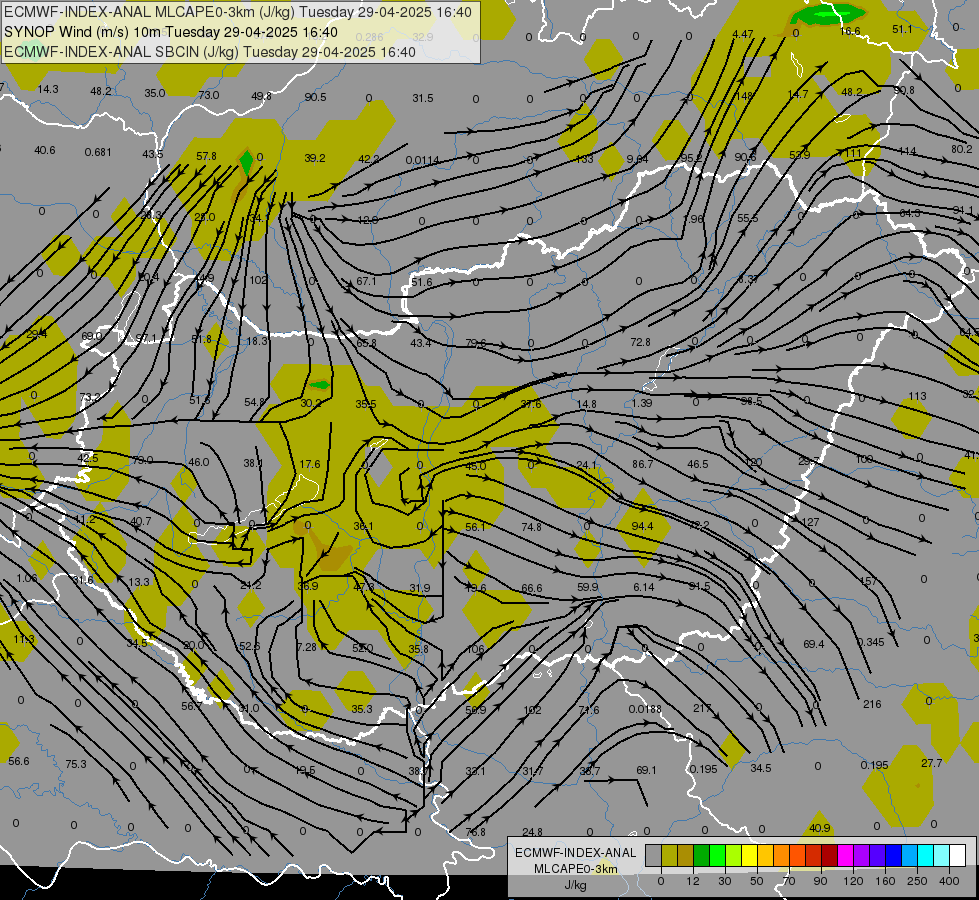This screenshot has width=979, height=900.
Task: Click the dark red legend swatch
Action: tap(829, 856)
